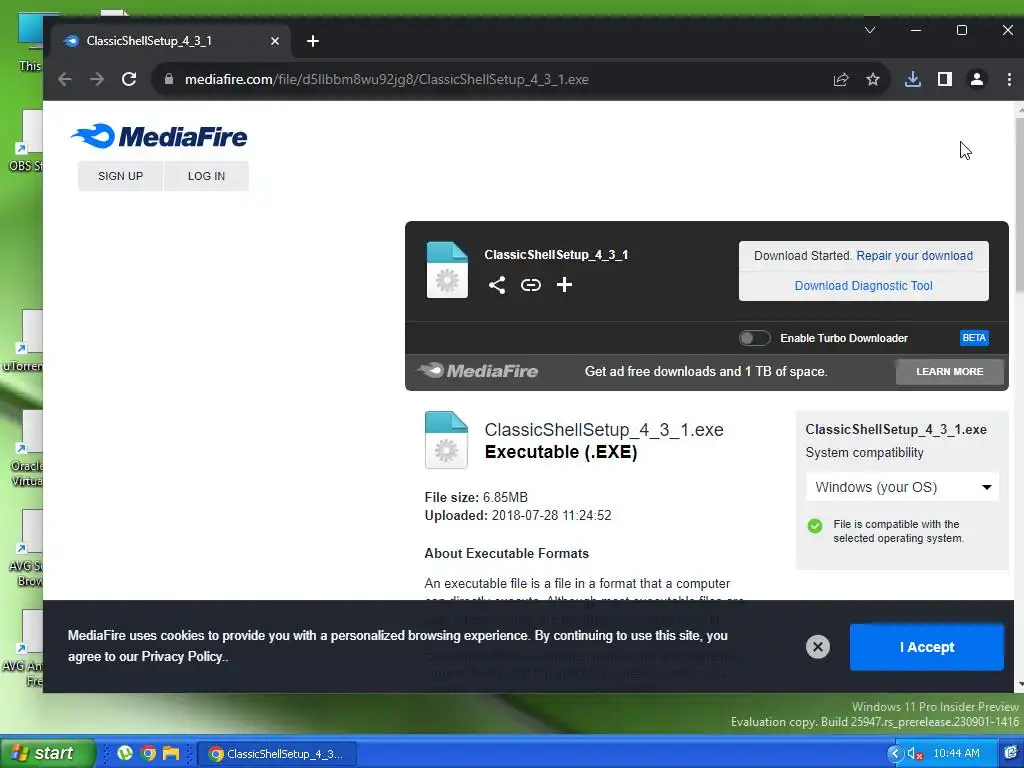Open the Repair your download link
The image size is (1024, 768).
coord(914,256)
